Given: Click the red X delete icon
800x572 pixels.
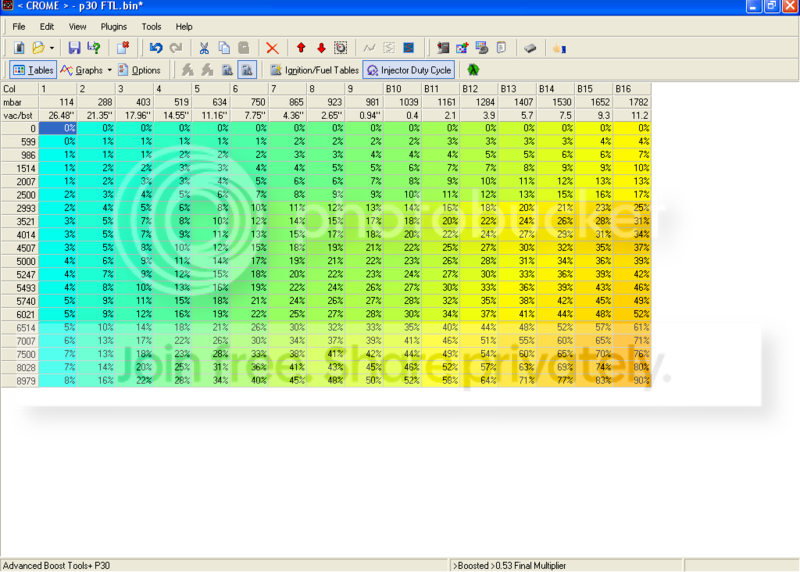Looking at the screenshot, I should (272, 47).
